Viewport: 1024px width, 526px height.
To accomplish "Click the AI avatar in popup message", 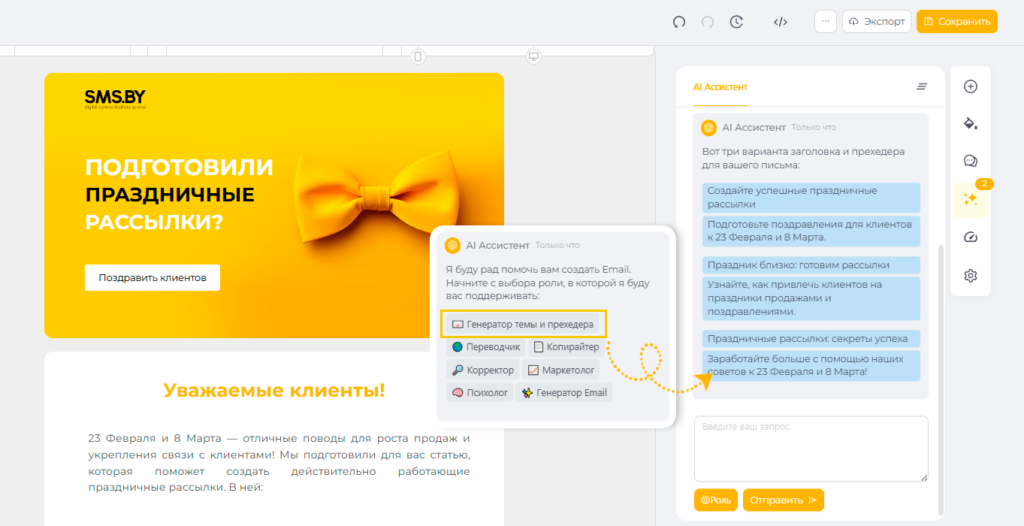I will [453, 246].
